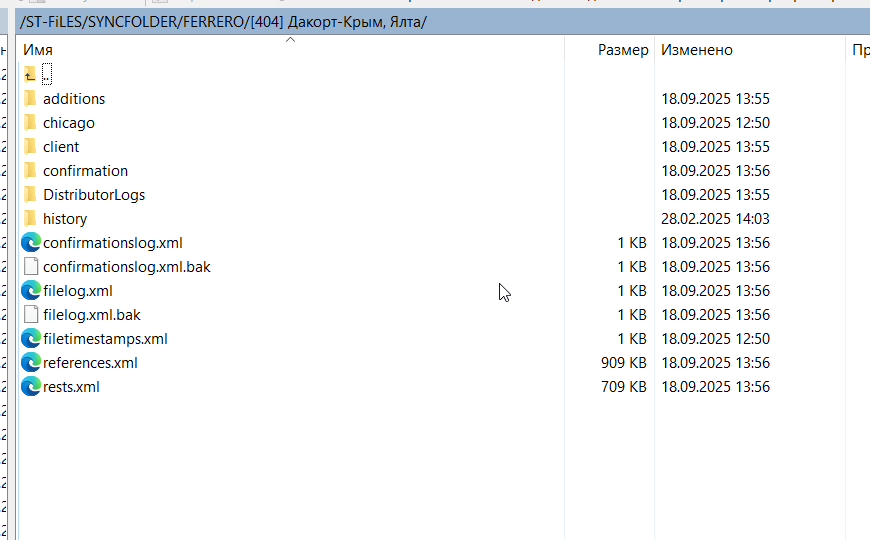
Task: Click the history date 28.02.2025 14:03
Action: coord(715,218)
